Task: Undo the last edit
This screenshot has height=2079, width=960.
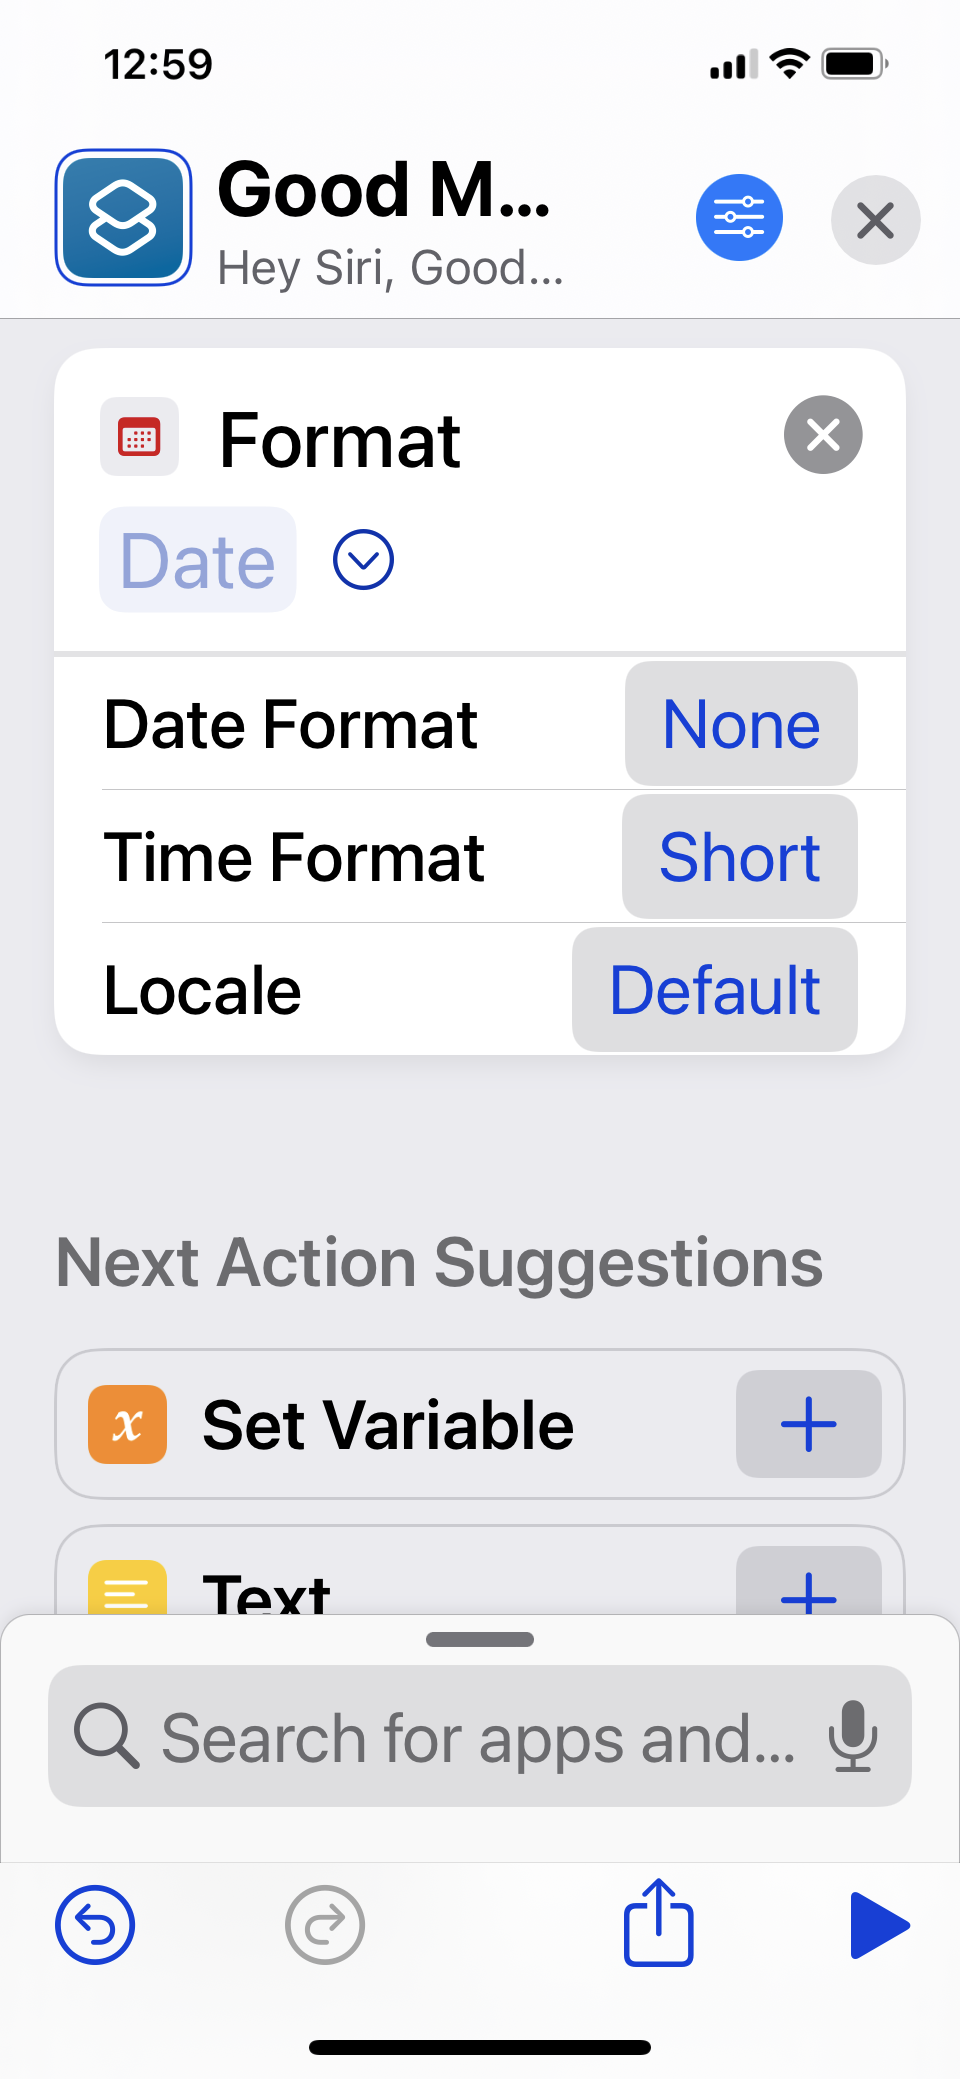Action: [x=95, y=1924]
